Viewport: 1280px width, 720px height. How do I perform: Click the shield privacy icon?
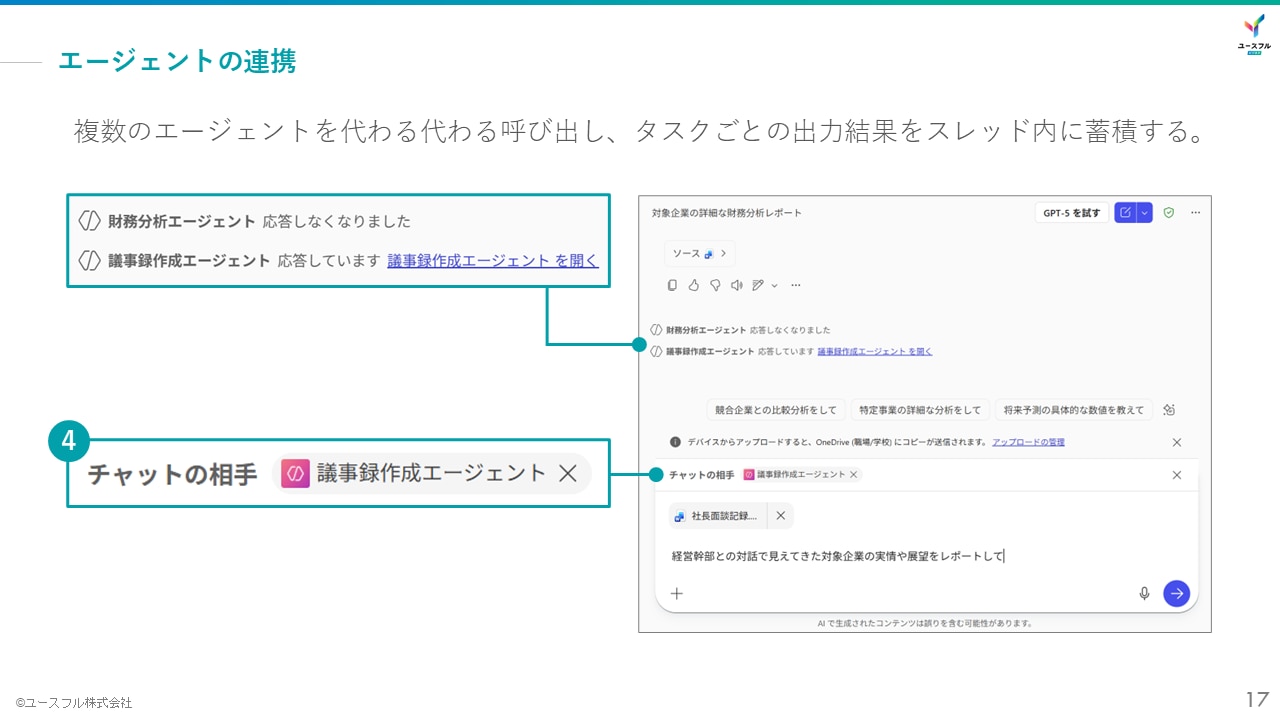pos(1168,212)
